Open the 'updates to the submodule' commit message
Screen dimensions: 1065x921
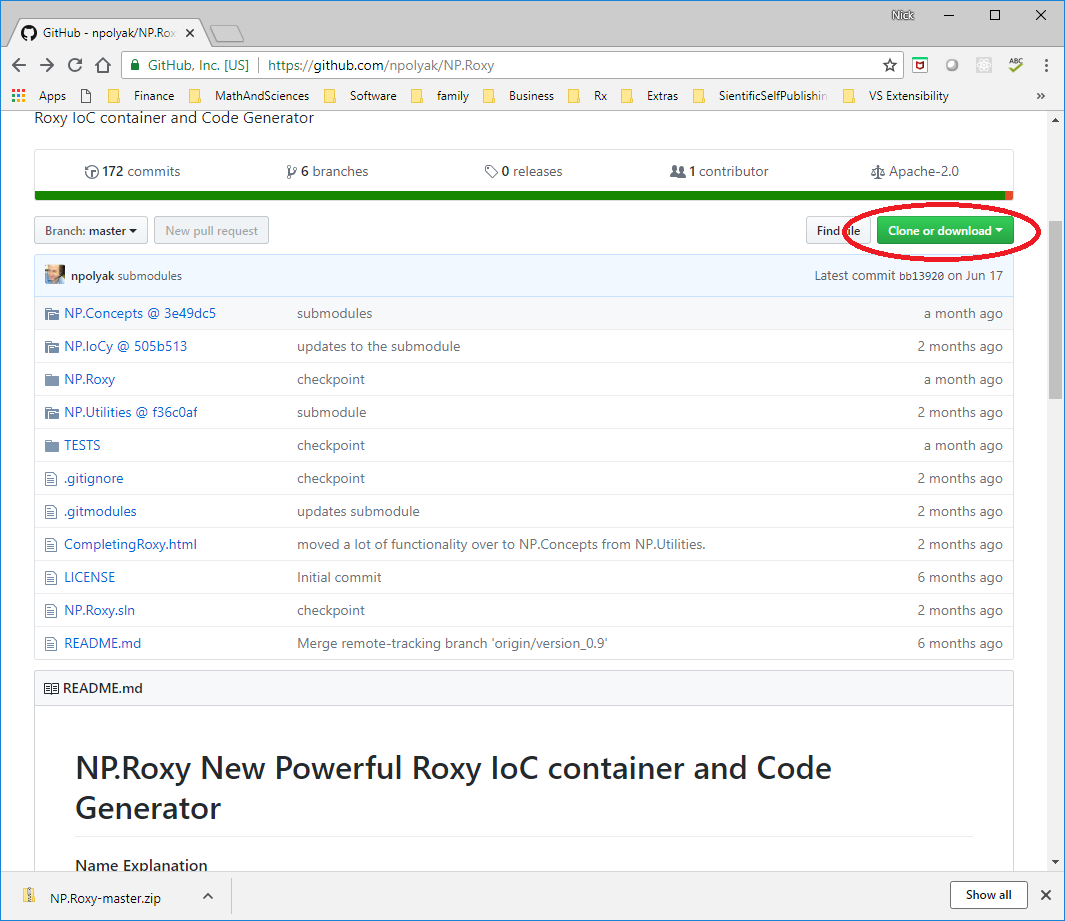(x=378, y=346)
